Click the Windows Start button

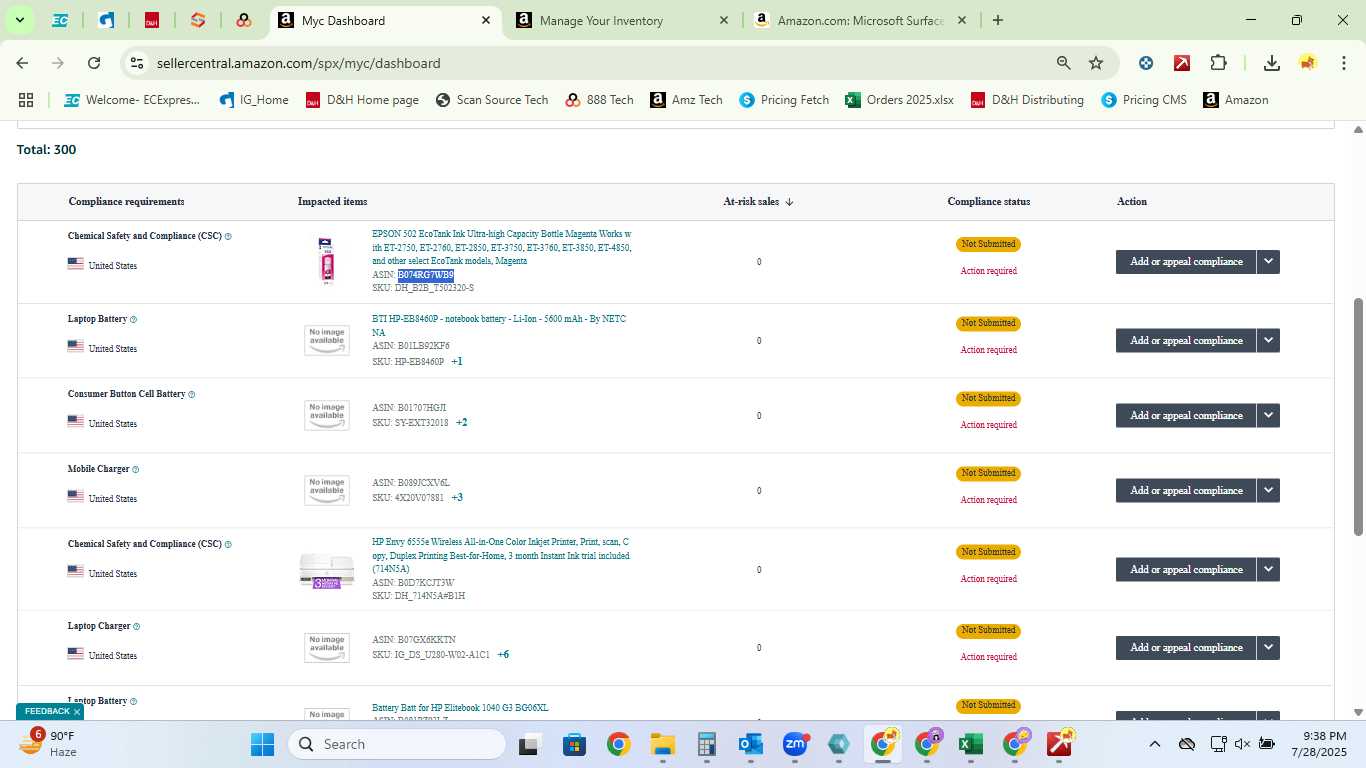click(x=262, y=744)
